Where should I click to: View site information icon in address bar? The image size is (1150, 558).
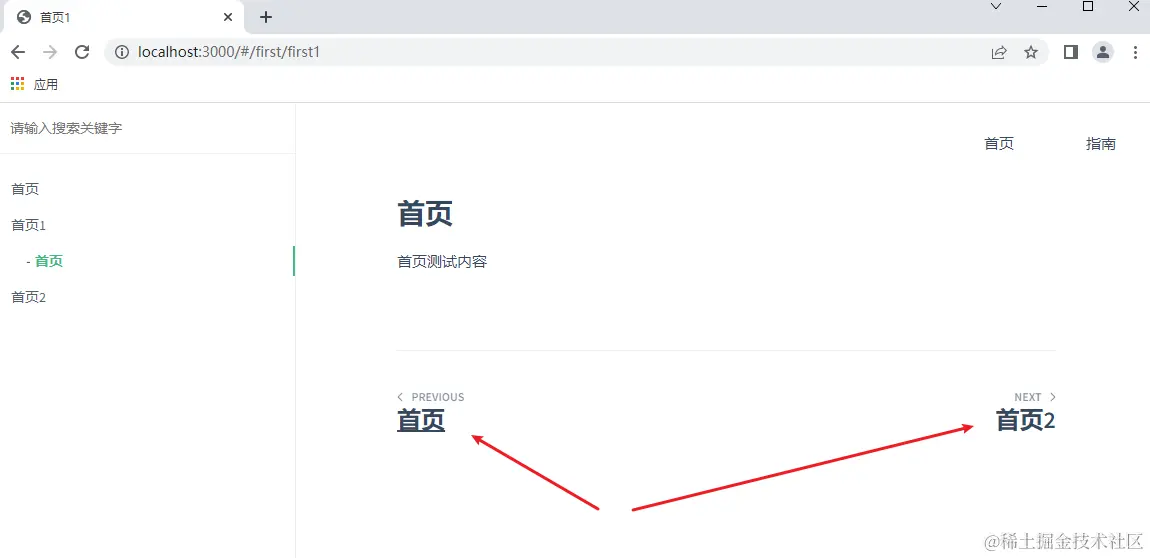[122, 53]
